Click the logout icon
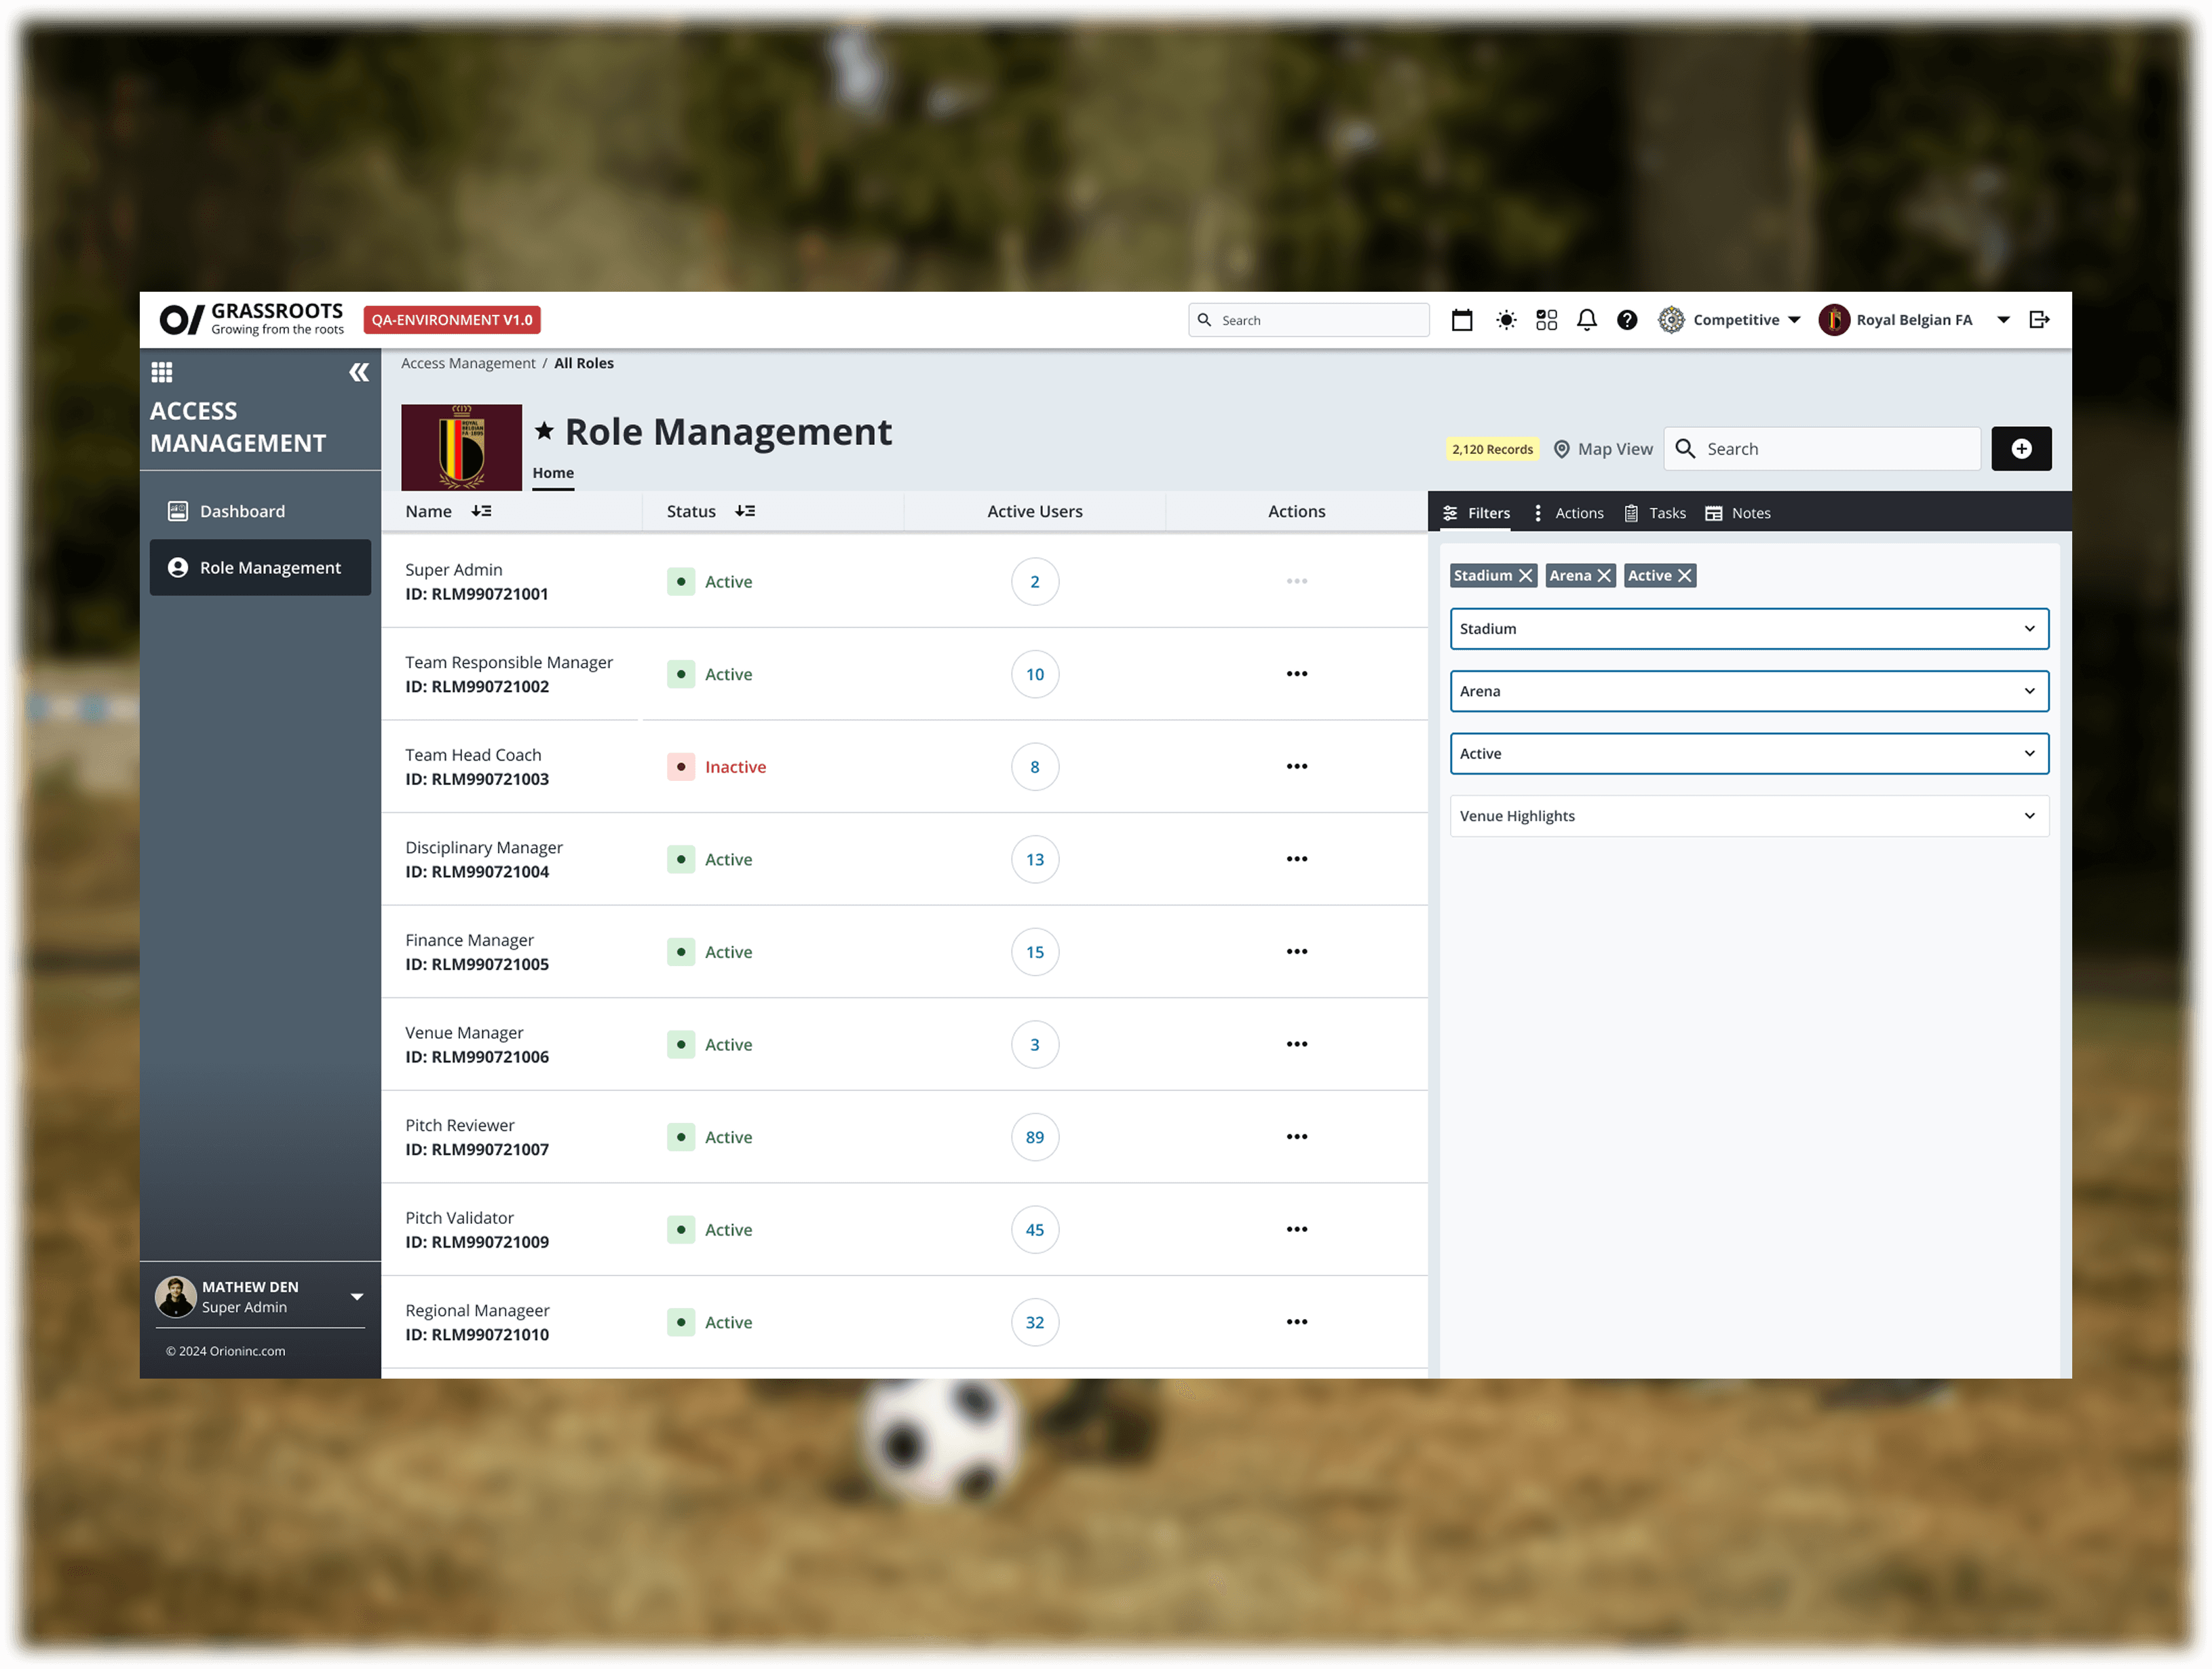Screen dimensions: 2212x1669 [2039, 320]
